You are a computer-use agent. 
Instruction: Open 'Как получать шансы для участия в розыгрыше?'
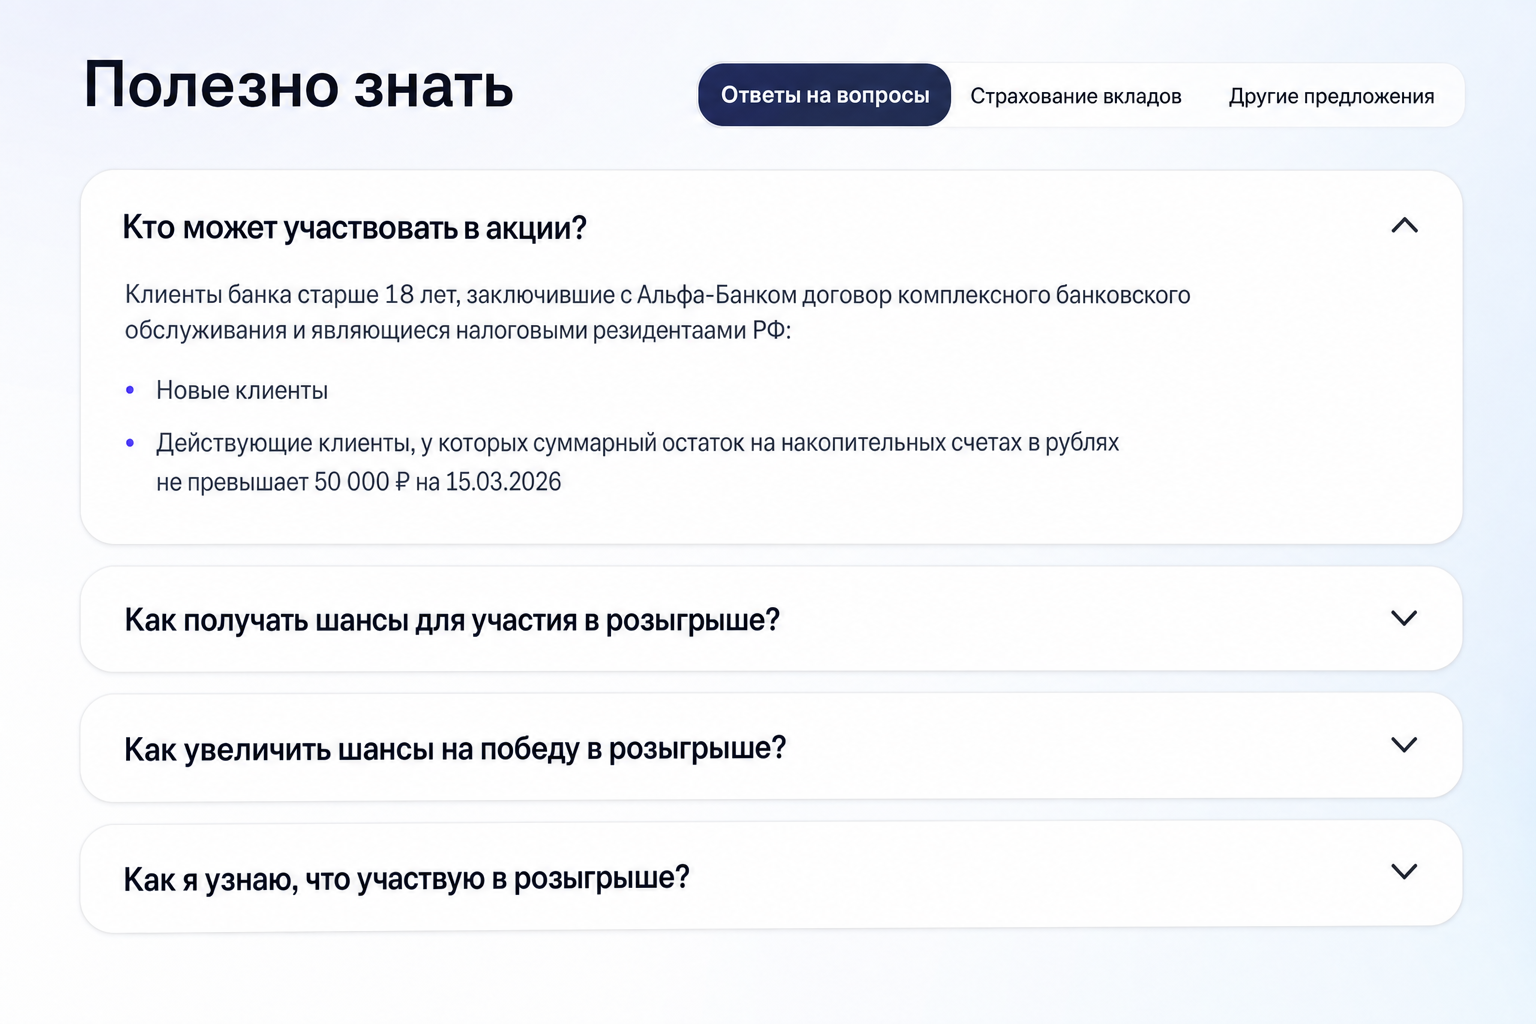click(452, 620)
